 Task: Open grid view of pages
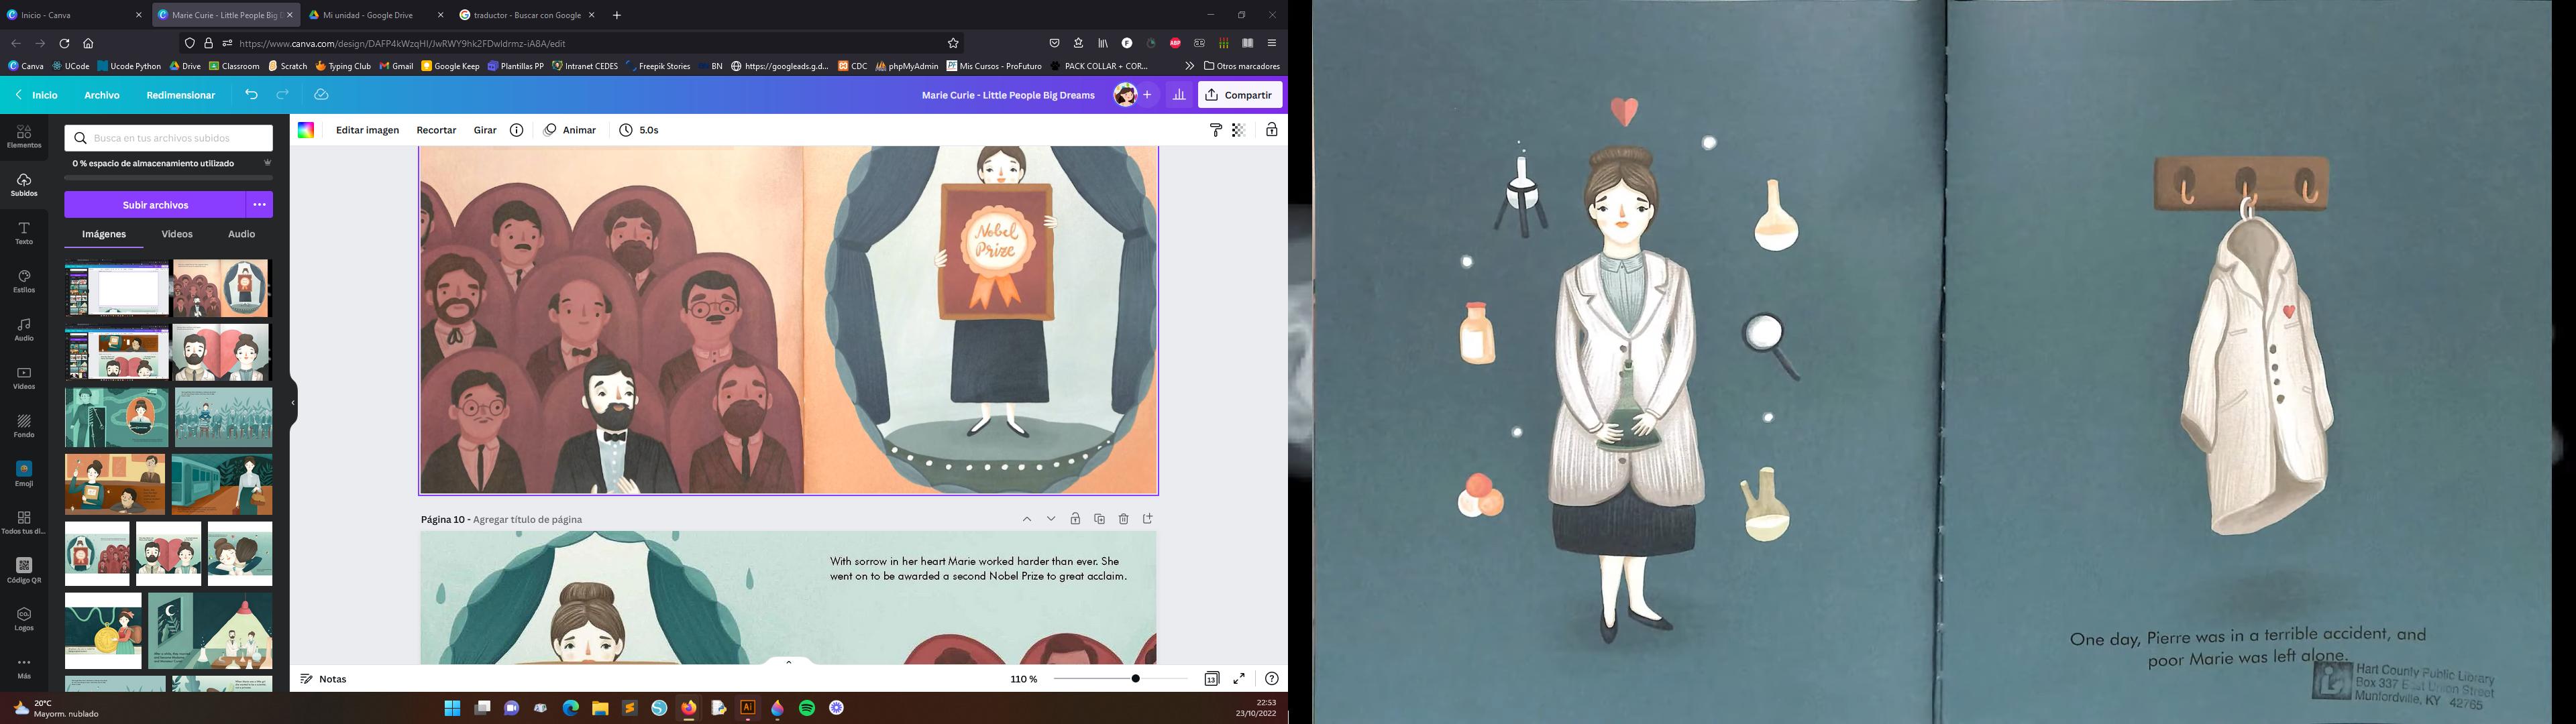pos(1212,679)
